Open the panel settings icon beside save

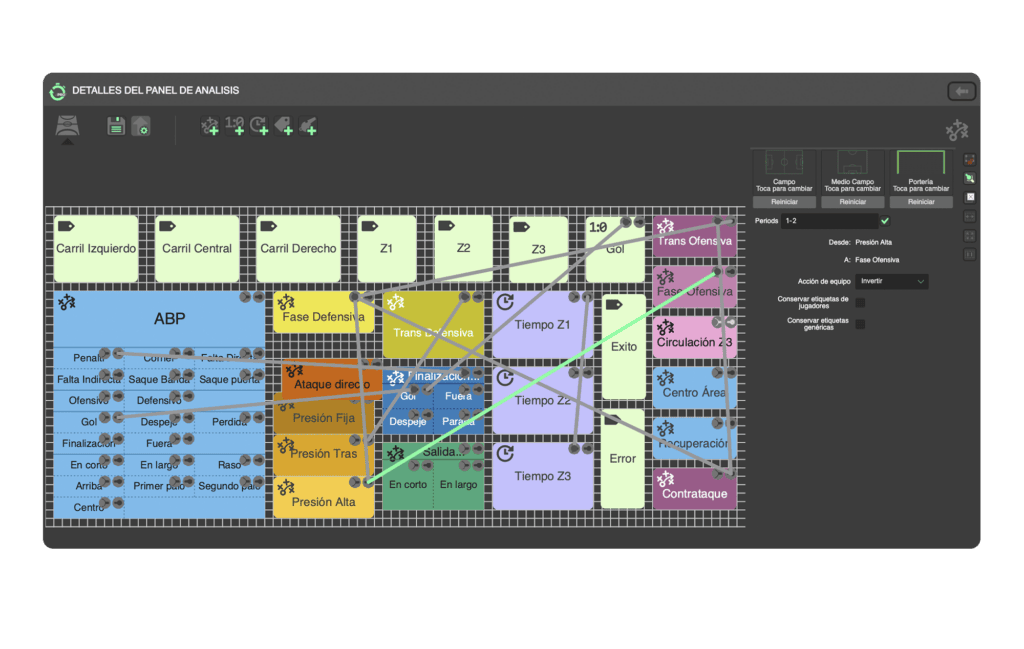(141, 127)
